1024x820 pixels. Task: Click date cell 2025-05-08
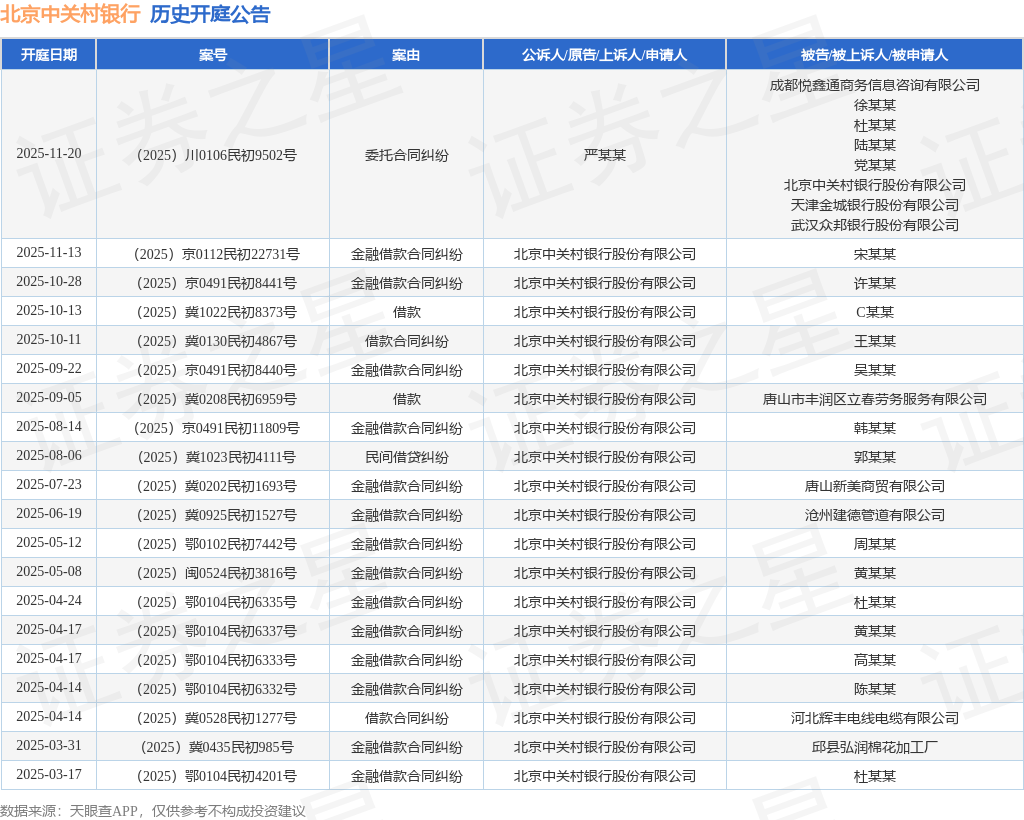[49, 572]
